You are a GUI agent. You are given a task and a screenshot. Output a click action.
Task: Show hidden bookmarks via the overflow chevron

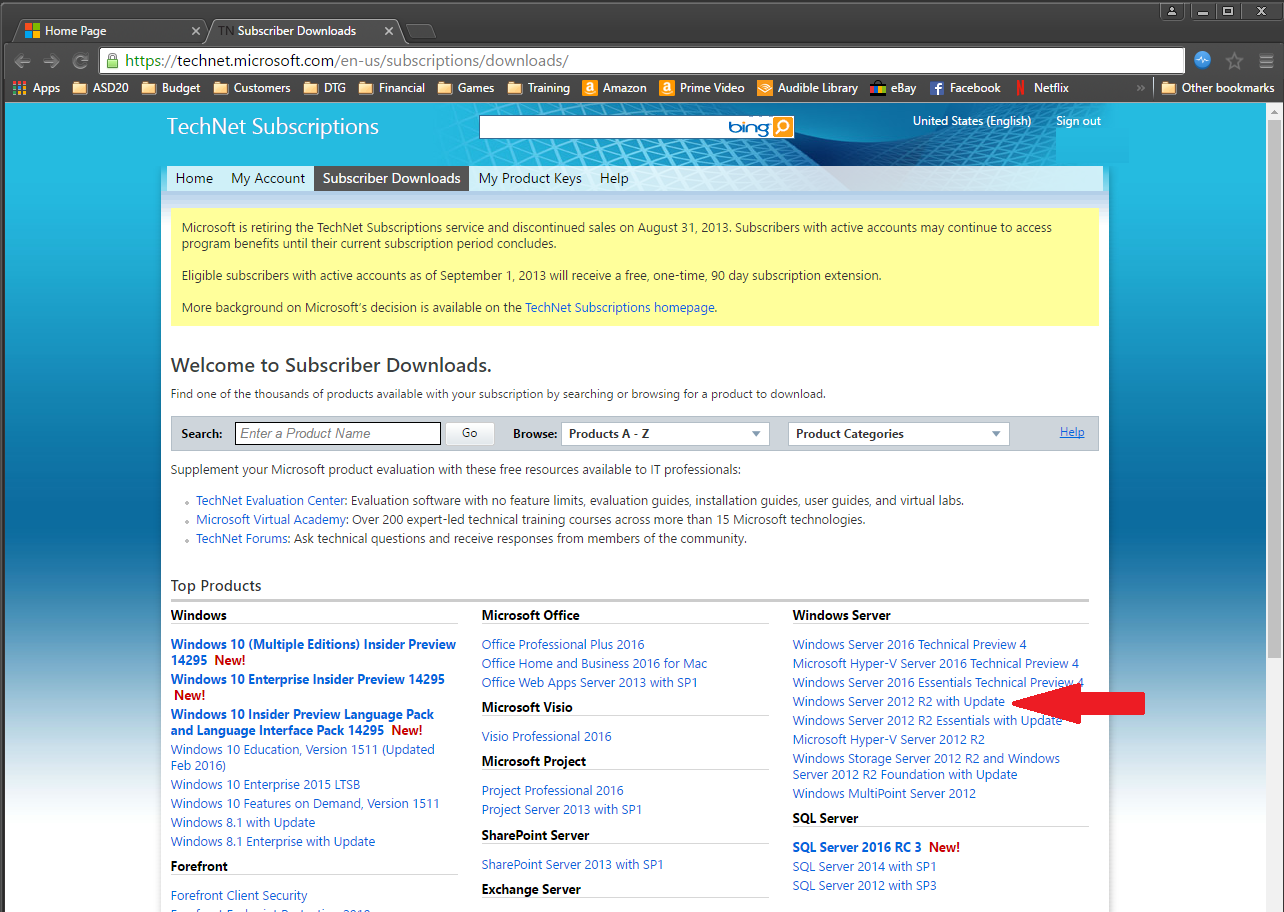coord(1141,88)
